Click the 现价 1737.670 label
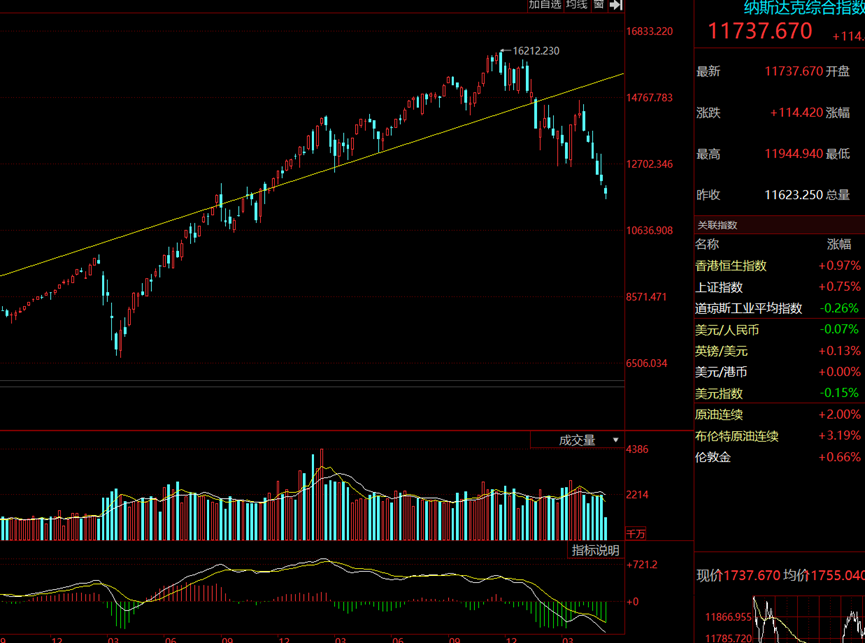Screen dimensions: 865x643 738,576
